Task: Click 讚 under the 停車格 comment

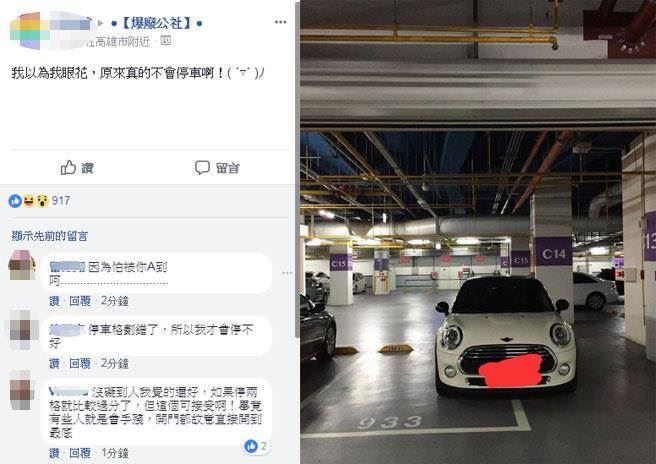Action: (x=54, y=363)
